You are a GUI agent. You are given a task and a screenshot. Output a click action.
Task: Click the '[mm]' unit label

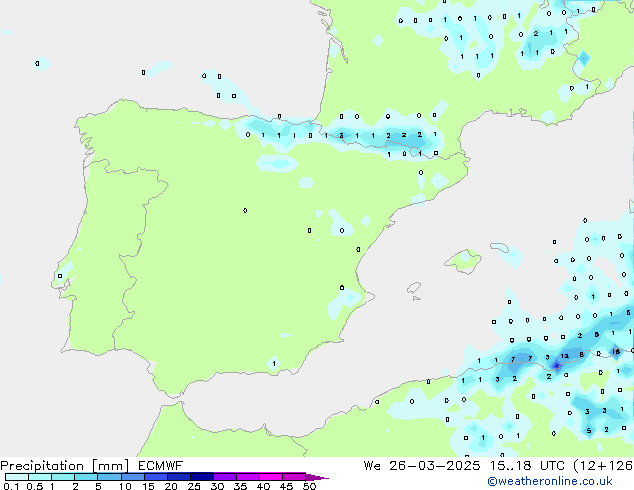point(111,466)
